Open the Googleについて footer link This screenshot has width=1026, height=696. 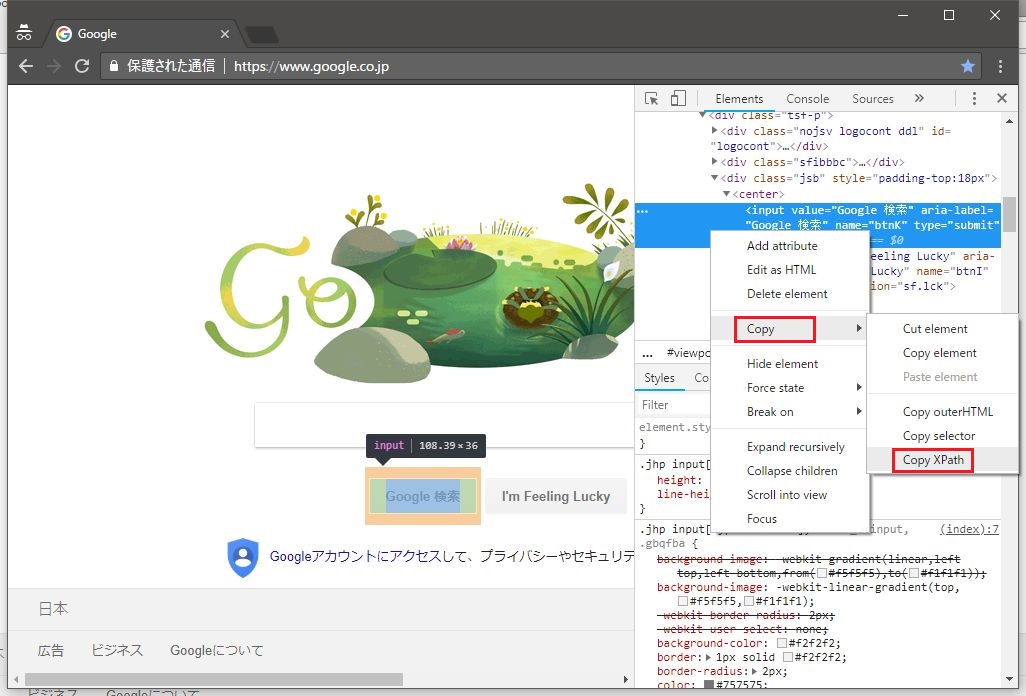(217, 650)
